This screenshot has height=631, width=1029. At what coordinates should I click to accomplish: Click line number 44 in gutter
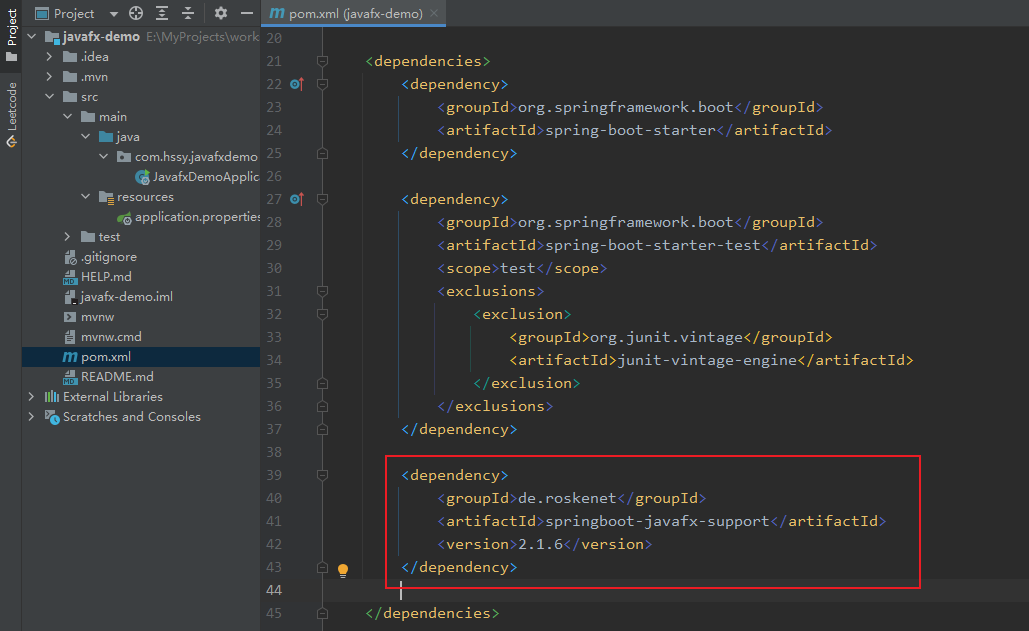click(274, 590)
